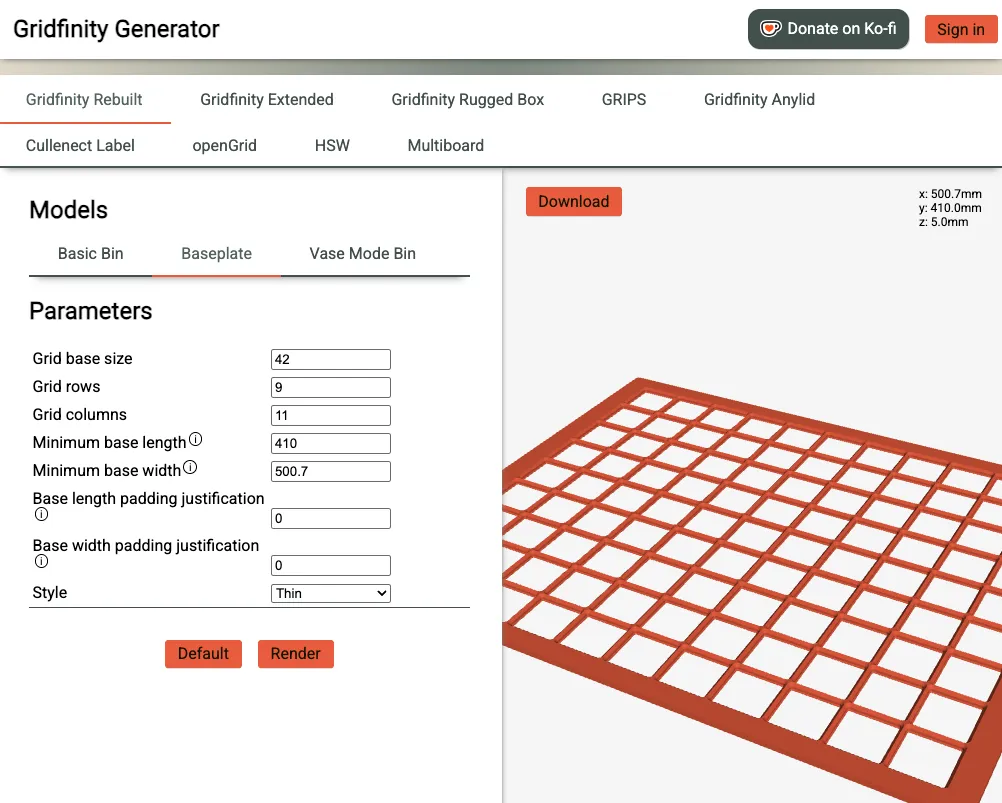Click the info icon beside Minimum base width
This screenshot has width=1002, height=803.
188,465
